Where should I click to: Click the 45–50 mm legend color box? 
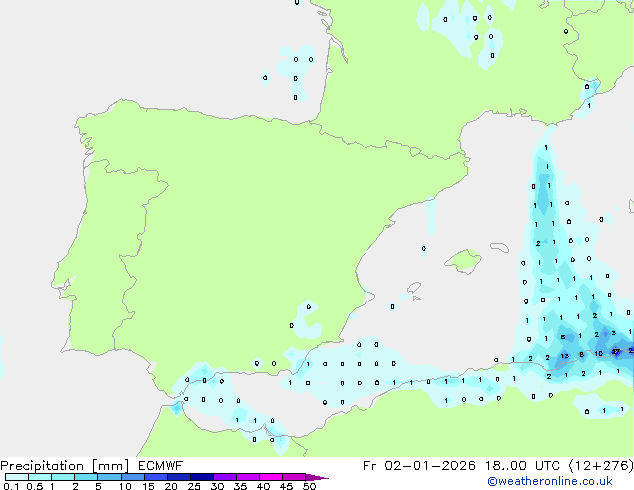click(294, 477)
